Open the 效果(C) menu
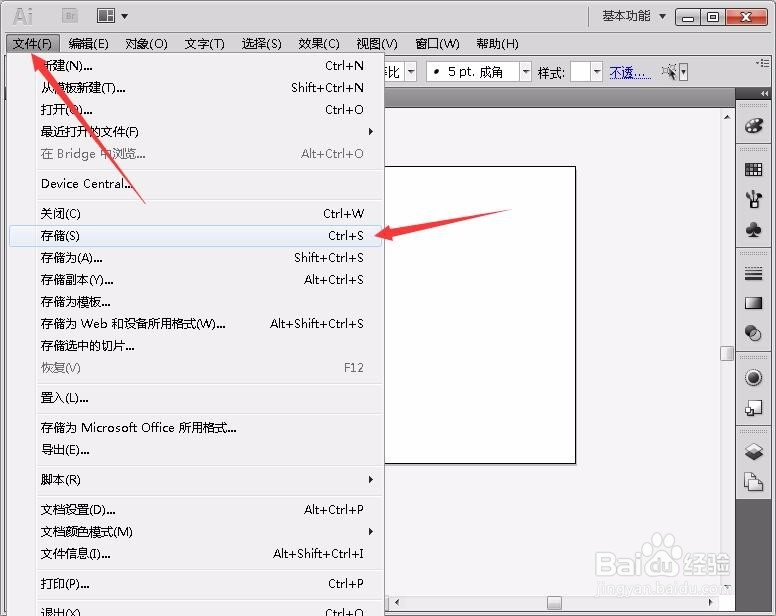The width and height of the screenshot is (776, 616). pos(318,44)
